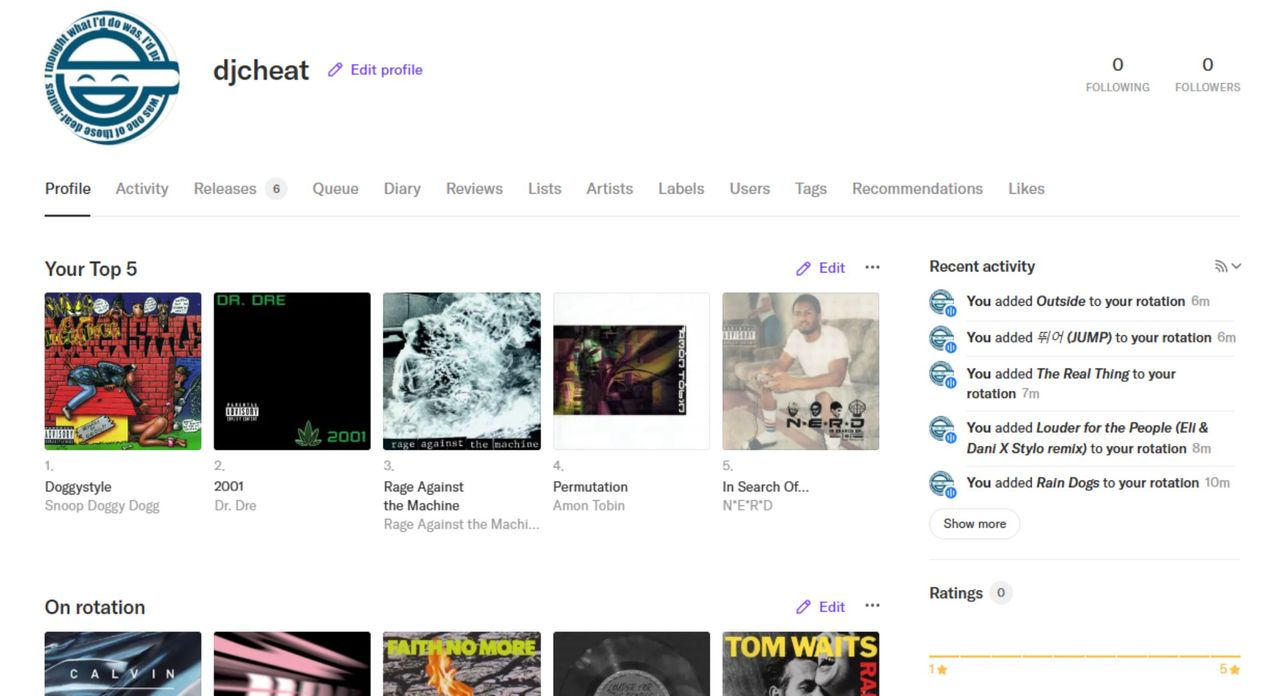Viewport: 1280px width, 696px height.
Task: Click the avatar icon beside the JUMP activity
Action: pyautogui.click(x=942, y=338)
